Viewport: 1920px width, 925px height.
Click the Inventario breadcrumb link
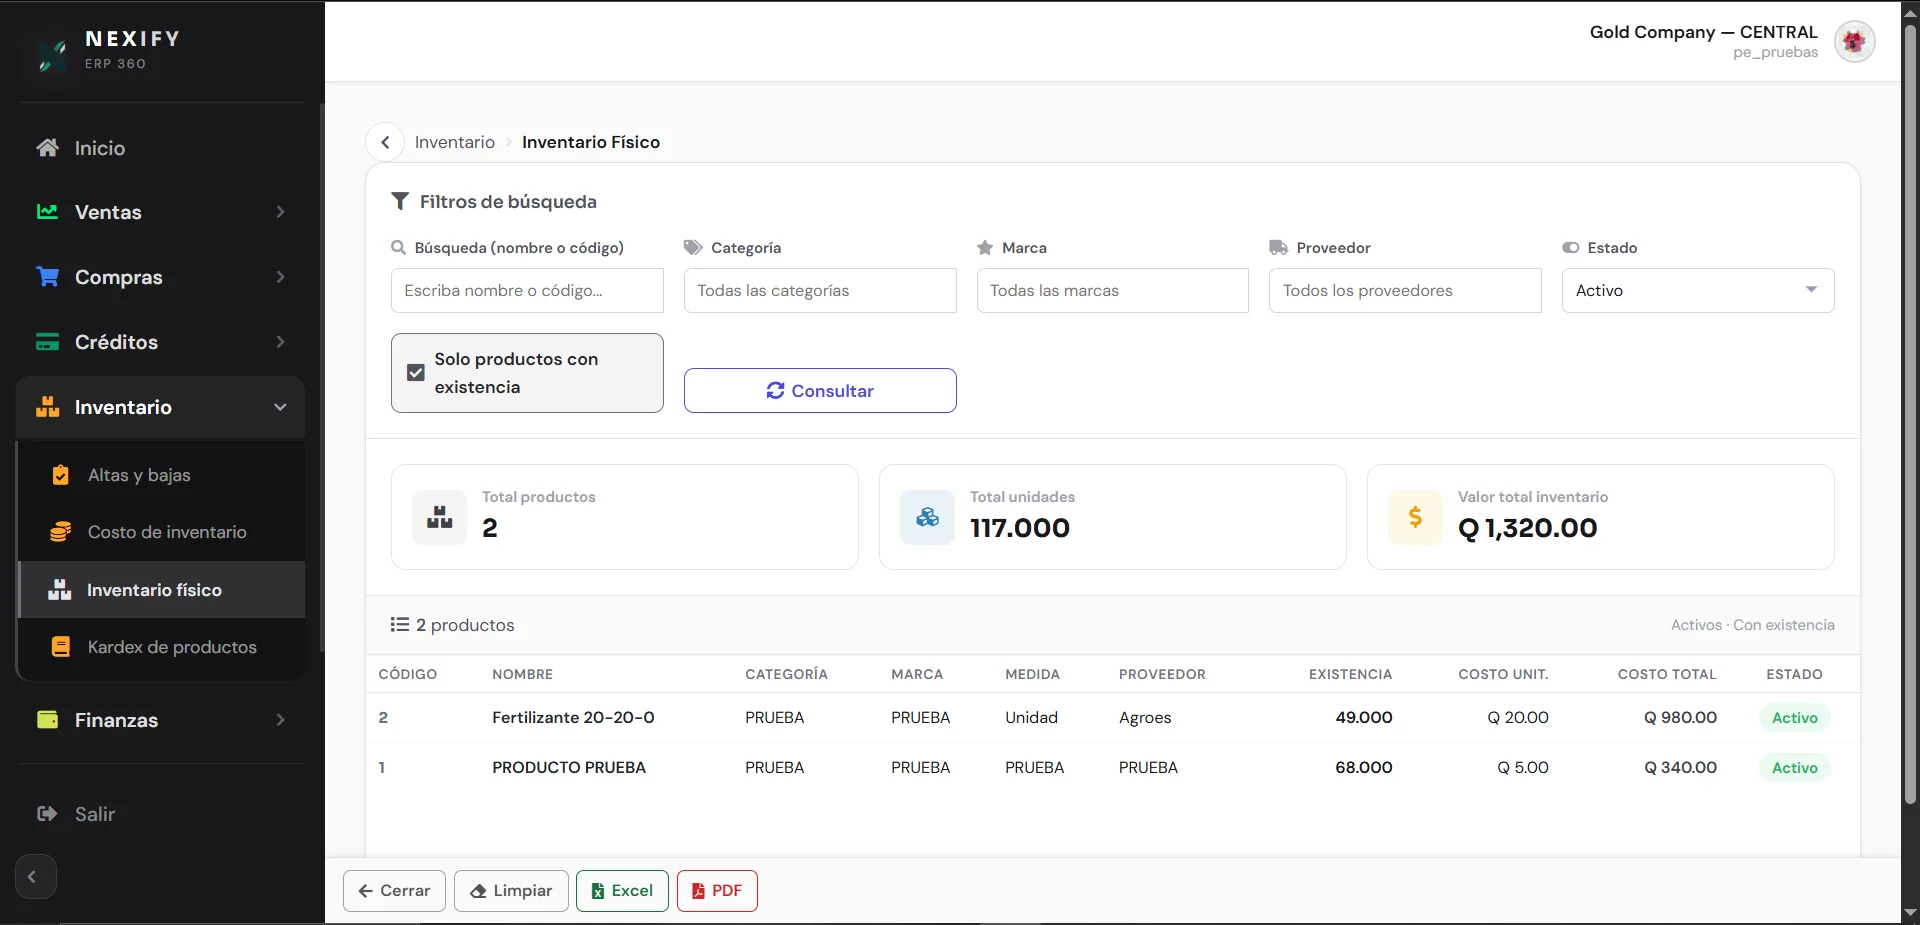click(x=455, y=142)
